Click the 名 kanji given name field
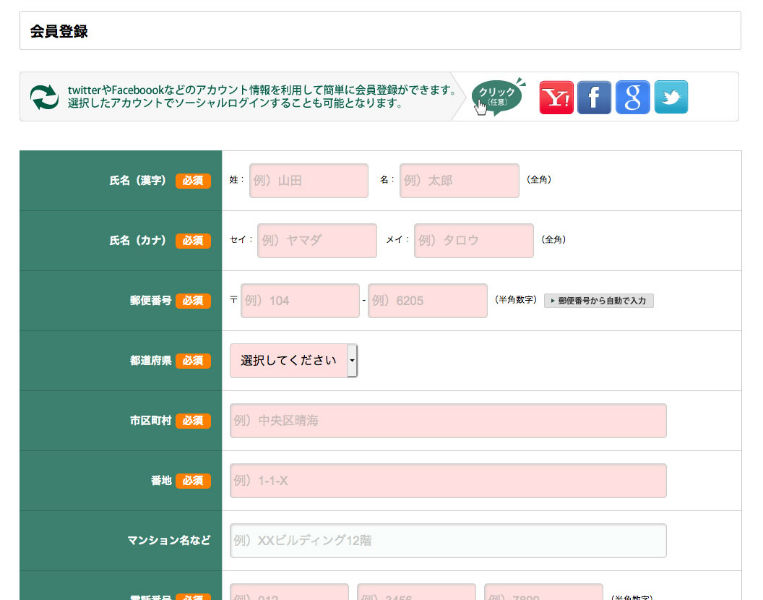The height and width of the screenshot is (600, 763). (x=459, y=181)
